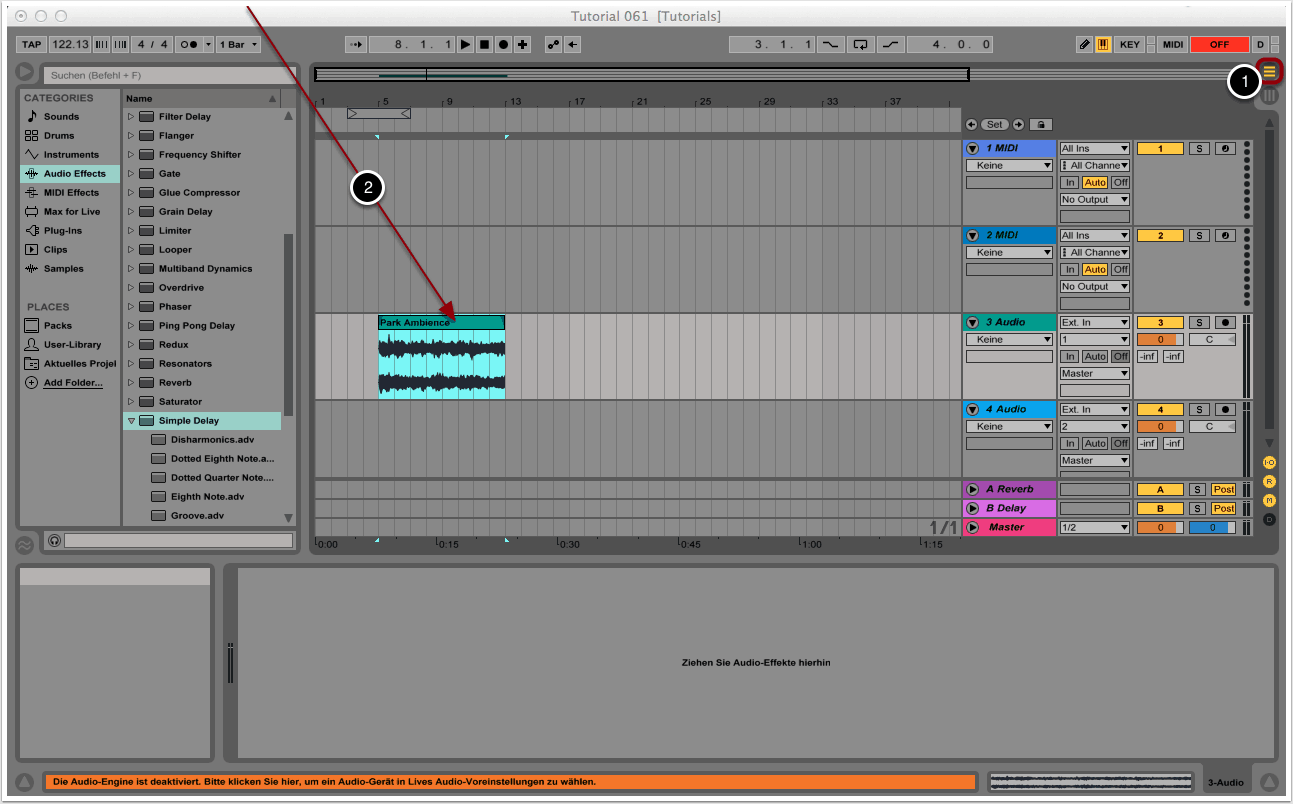Show or hide the In/Out section

pos(1270,462)
